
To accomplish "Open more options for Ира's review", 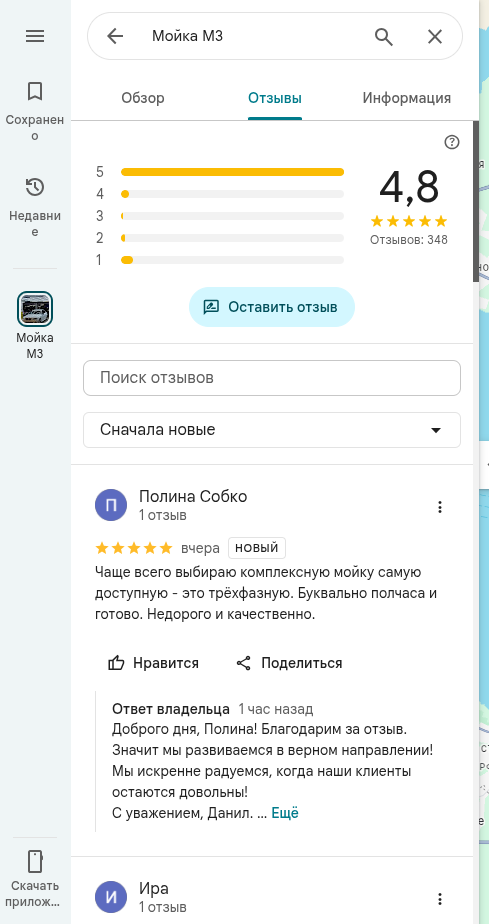I will (x=440, y=899).
